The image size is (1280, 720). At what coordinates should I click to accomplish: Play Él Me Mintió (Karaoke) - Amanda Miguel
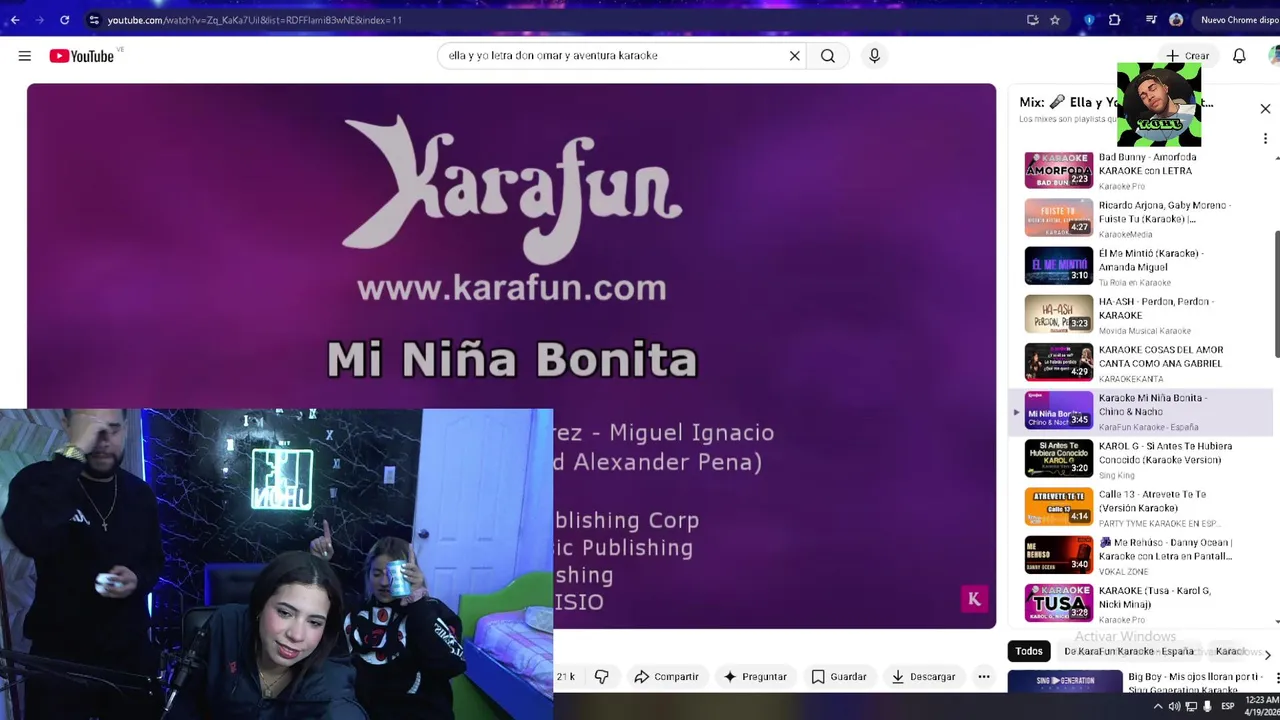click(x=1140, y=267)
